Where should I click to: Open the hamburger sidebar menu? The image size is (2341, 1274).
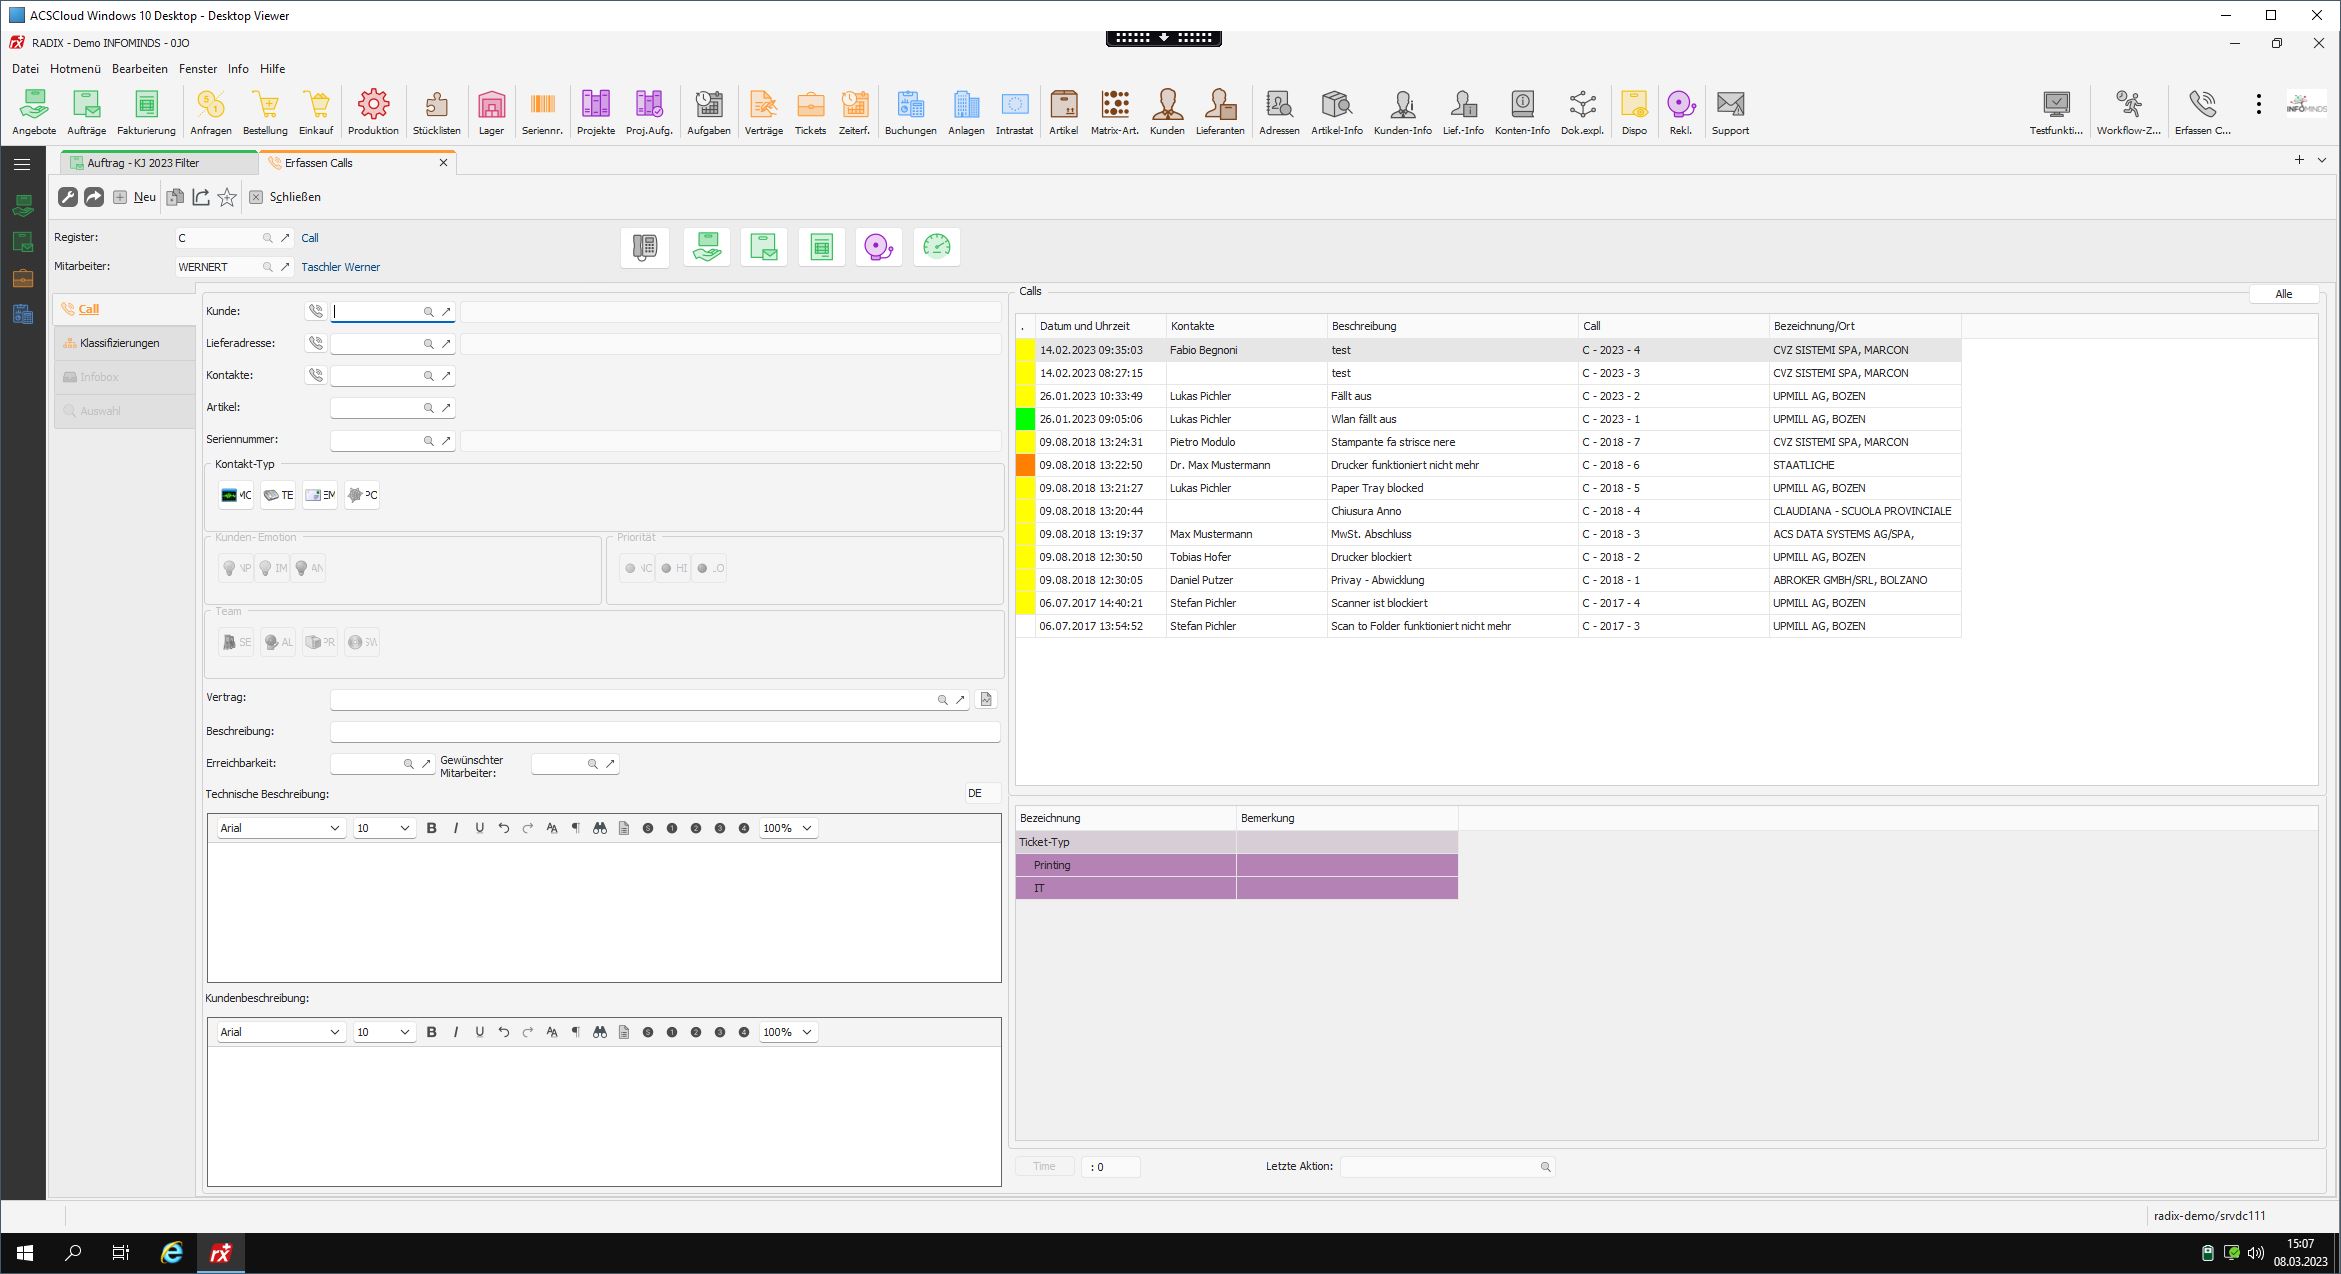point(22,164)
